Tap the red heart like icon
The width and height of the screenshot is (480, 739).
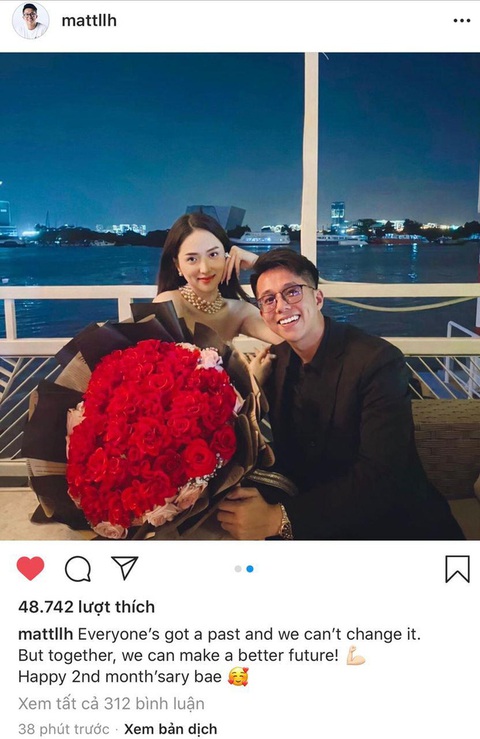coord(31,568)
